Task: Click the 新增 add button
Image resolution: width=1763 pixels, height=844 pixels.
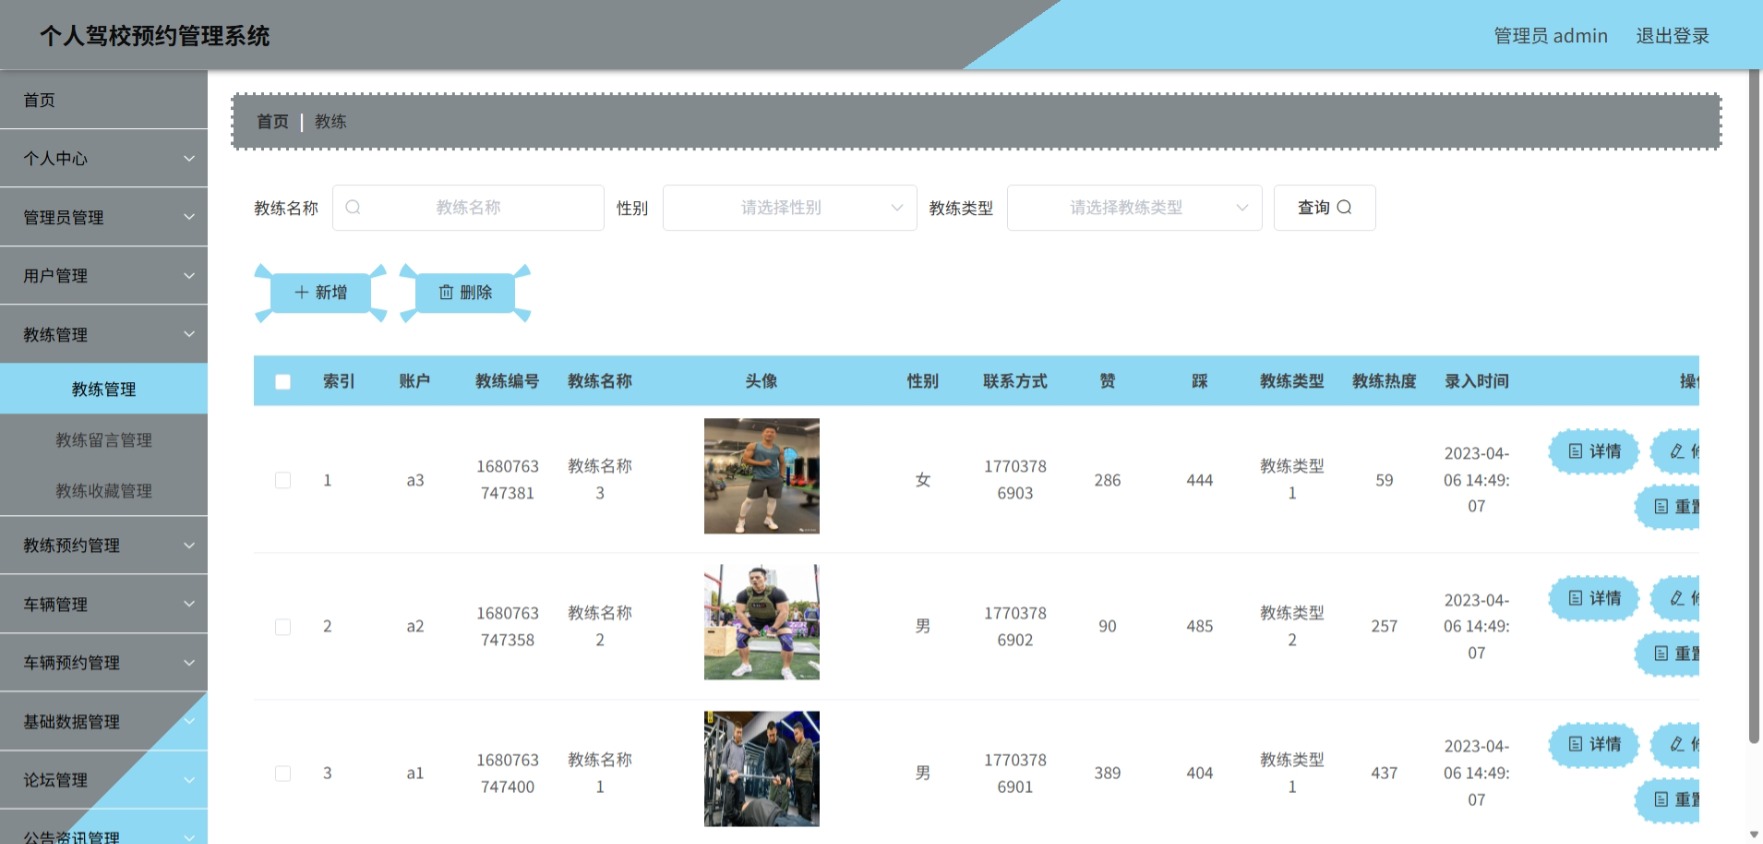Action: click(x=321, y=292)
